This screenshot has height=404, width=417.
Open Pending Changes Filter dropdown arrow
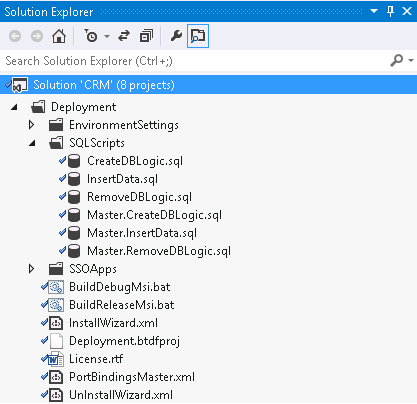107,36
